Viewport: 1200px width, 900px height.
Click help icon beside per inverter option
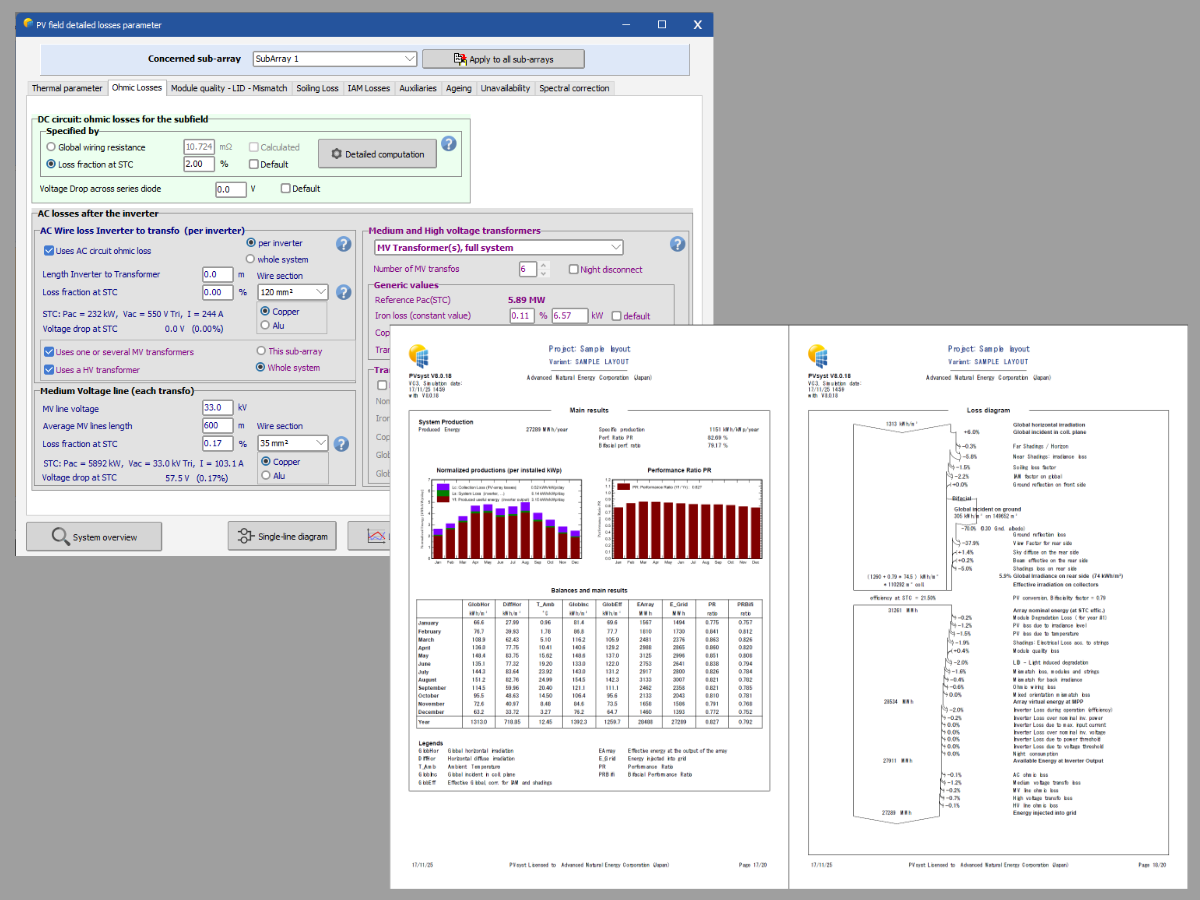point(343,244)
